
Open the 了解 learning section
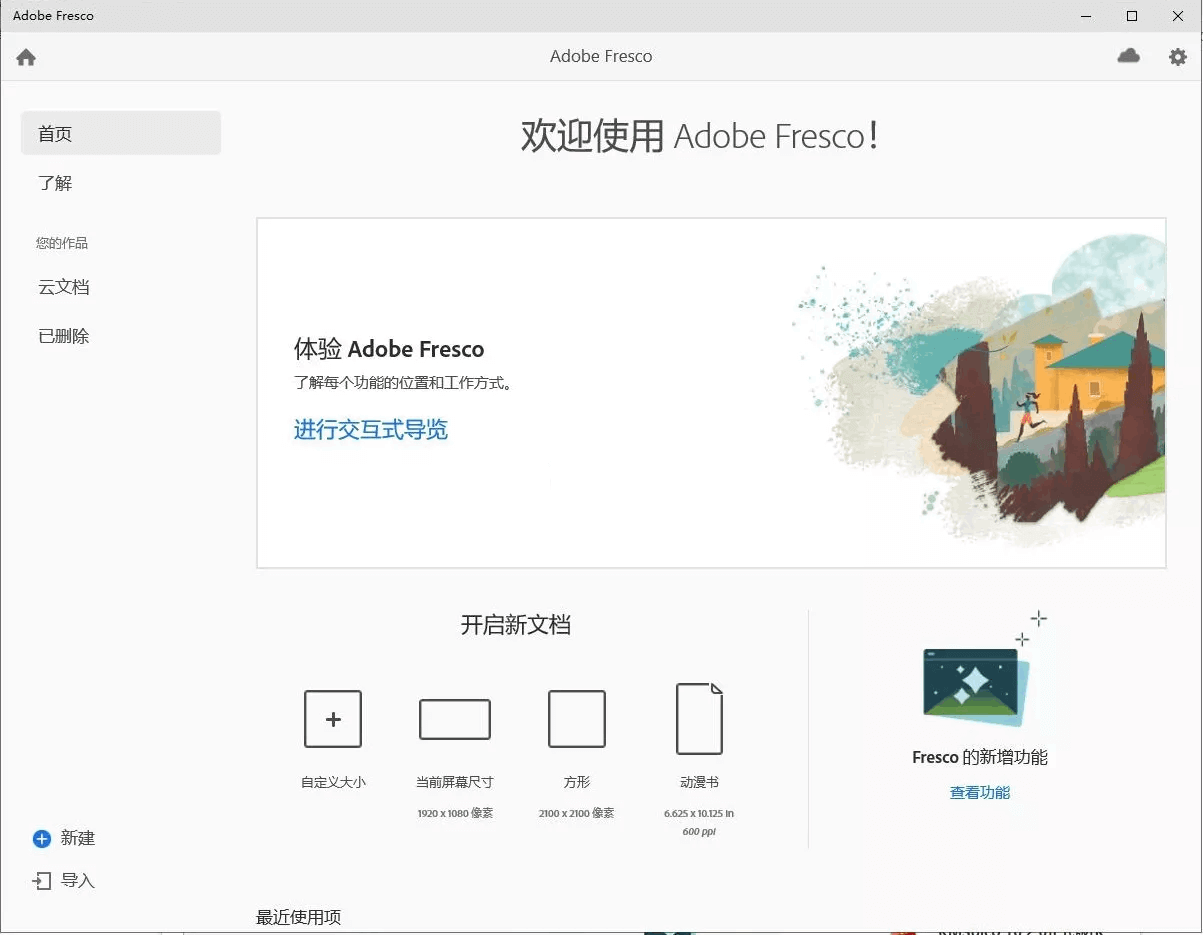tap(54, 183)
